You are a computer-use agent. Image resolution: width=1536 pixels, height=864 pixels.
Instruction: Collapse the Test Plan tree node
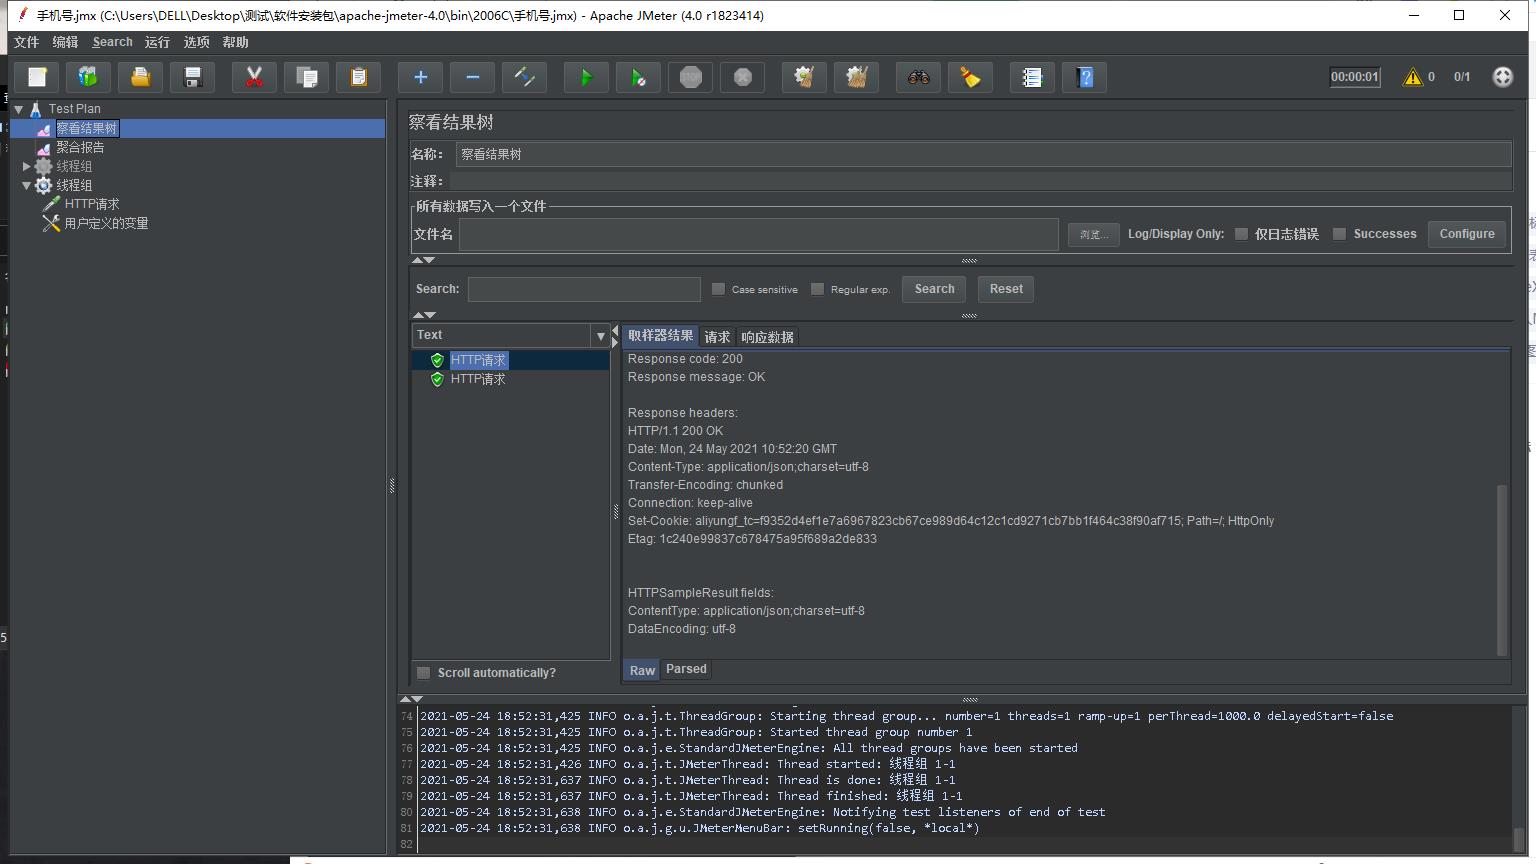click(18, 109)
